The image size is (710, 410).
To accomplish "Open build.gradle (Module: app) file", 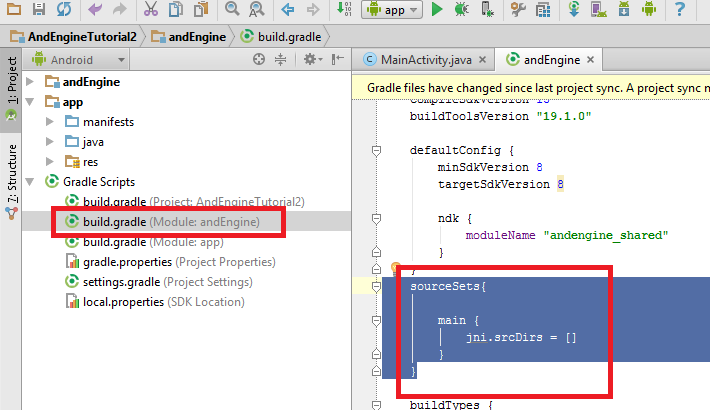I will point(148,242).
